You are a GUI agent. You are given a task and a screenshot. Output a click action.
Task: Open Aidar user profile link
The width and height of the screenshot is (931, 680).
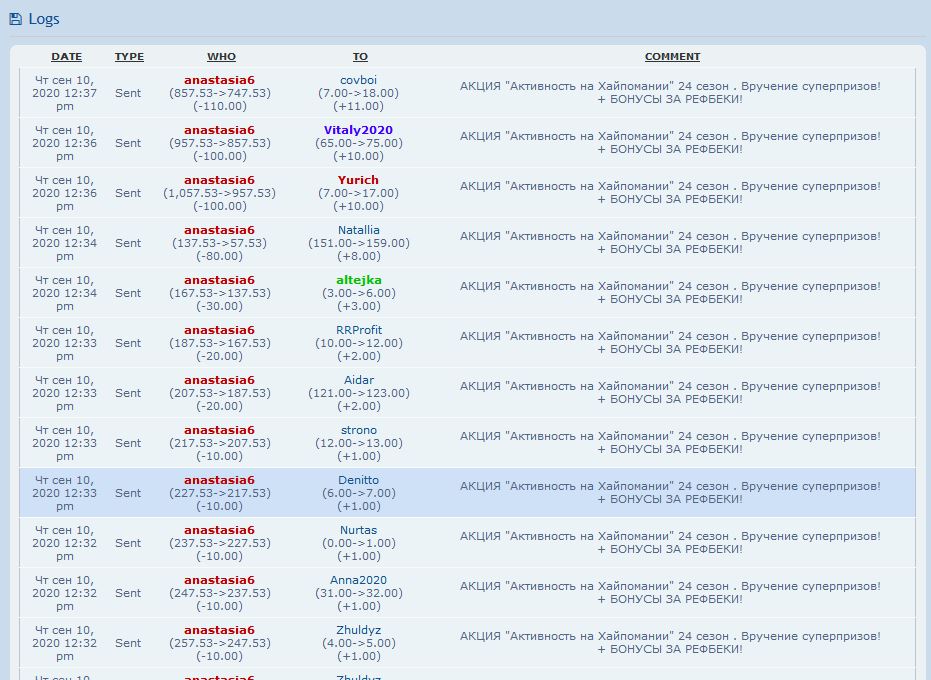pos(358,380)
